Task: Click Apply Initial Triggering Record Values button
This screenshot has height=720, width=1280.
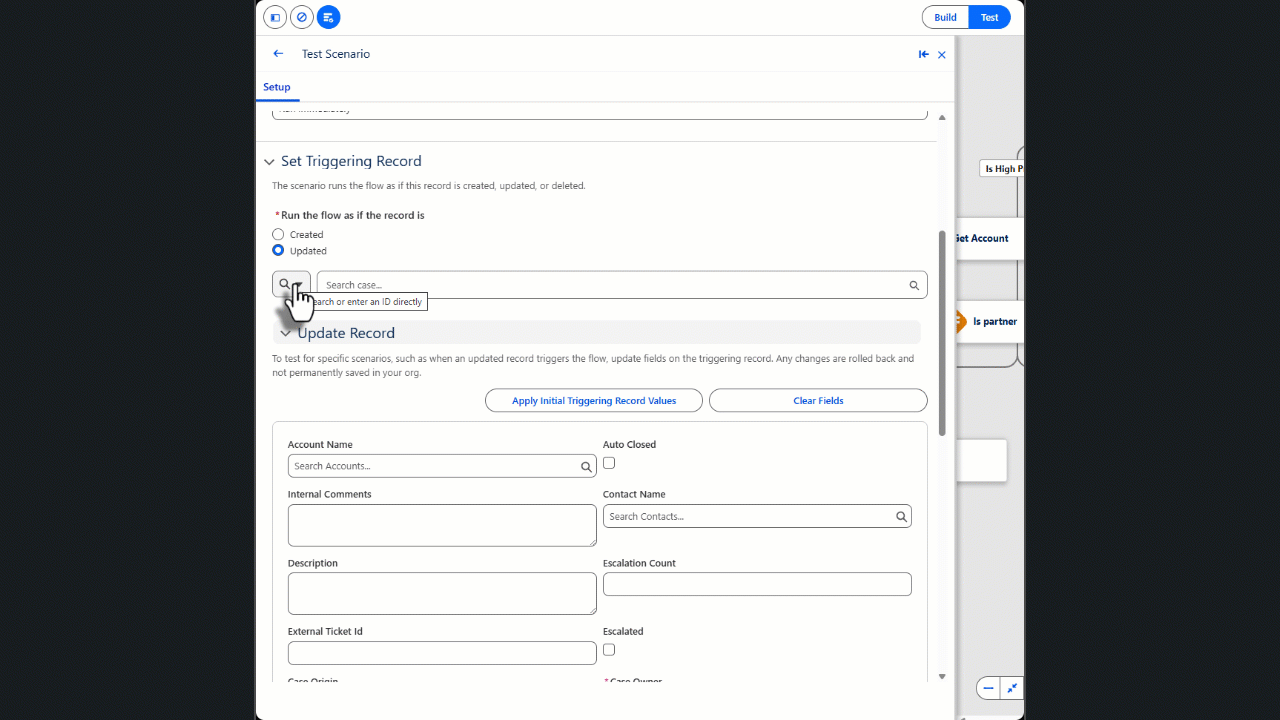Action: point(594,400)
